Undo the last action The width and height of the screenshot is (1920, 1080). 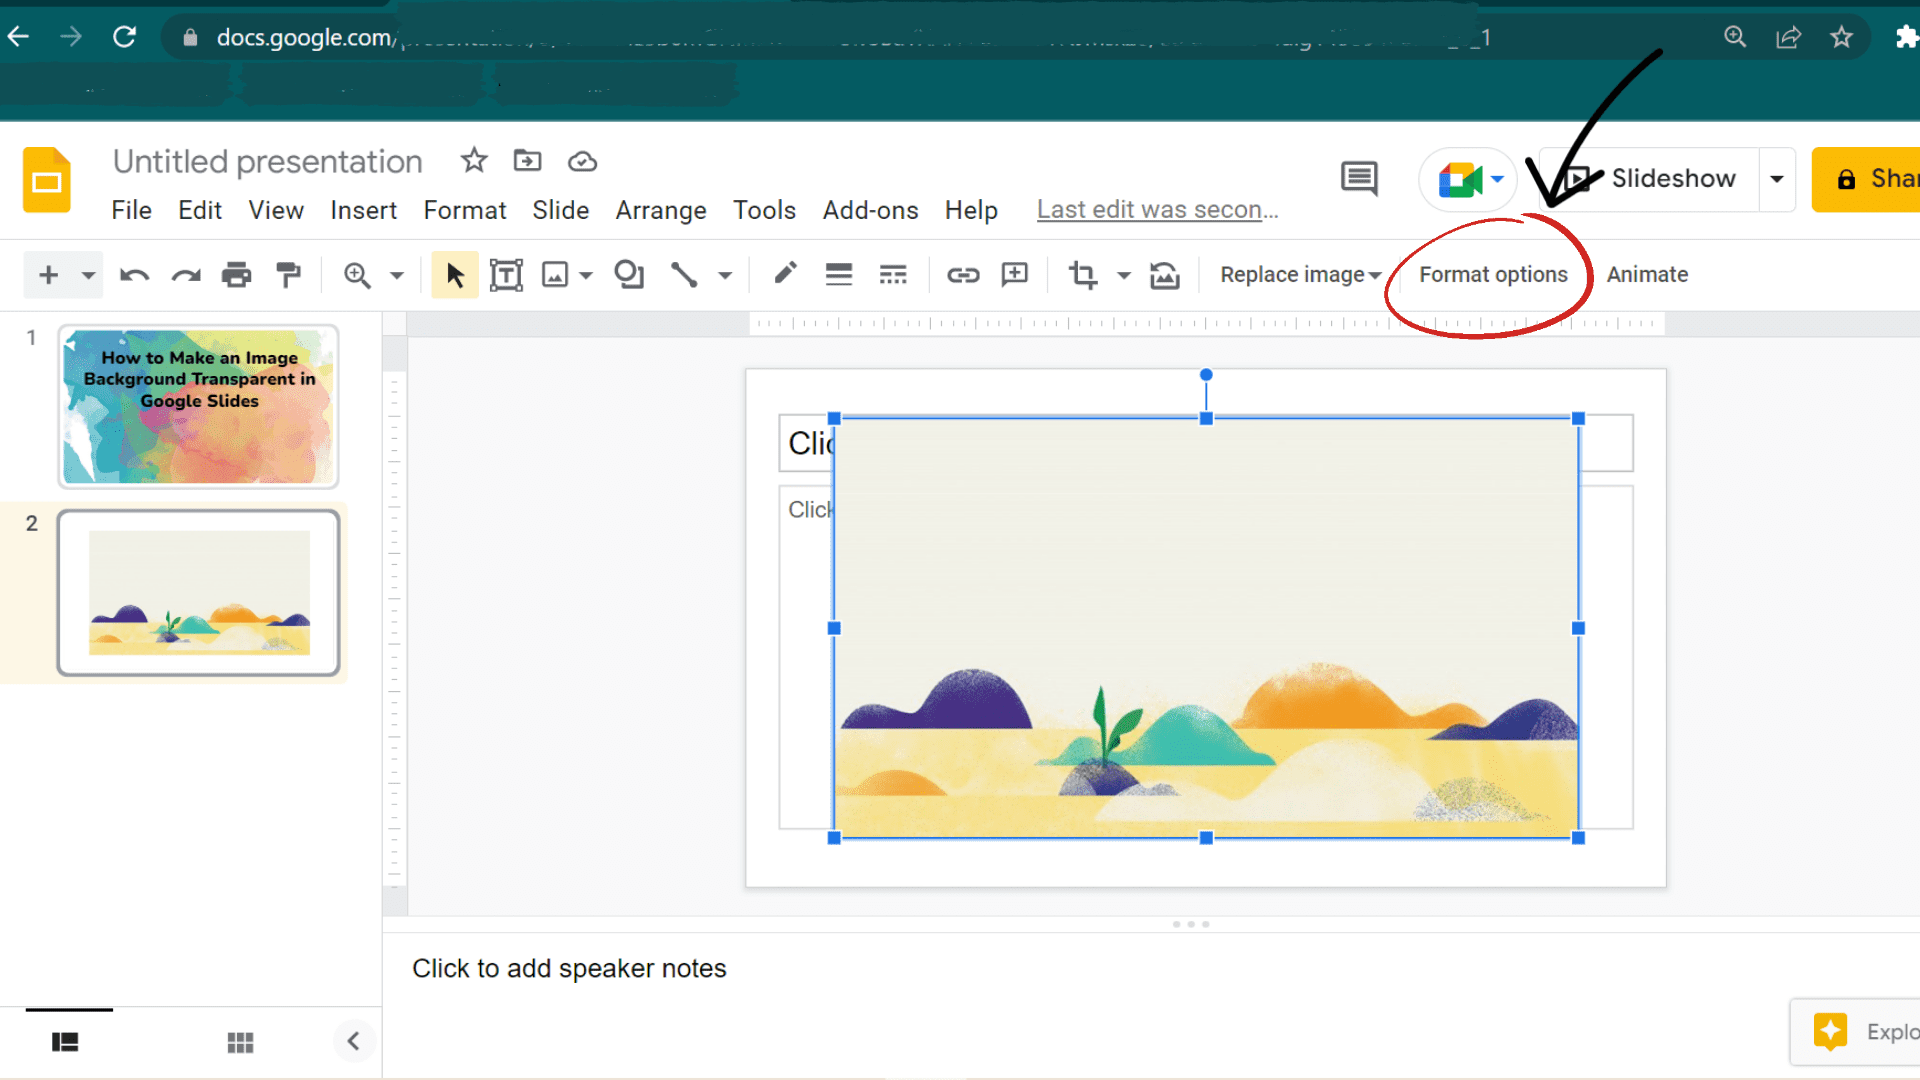pyautogui.click(x=134, y=274)
